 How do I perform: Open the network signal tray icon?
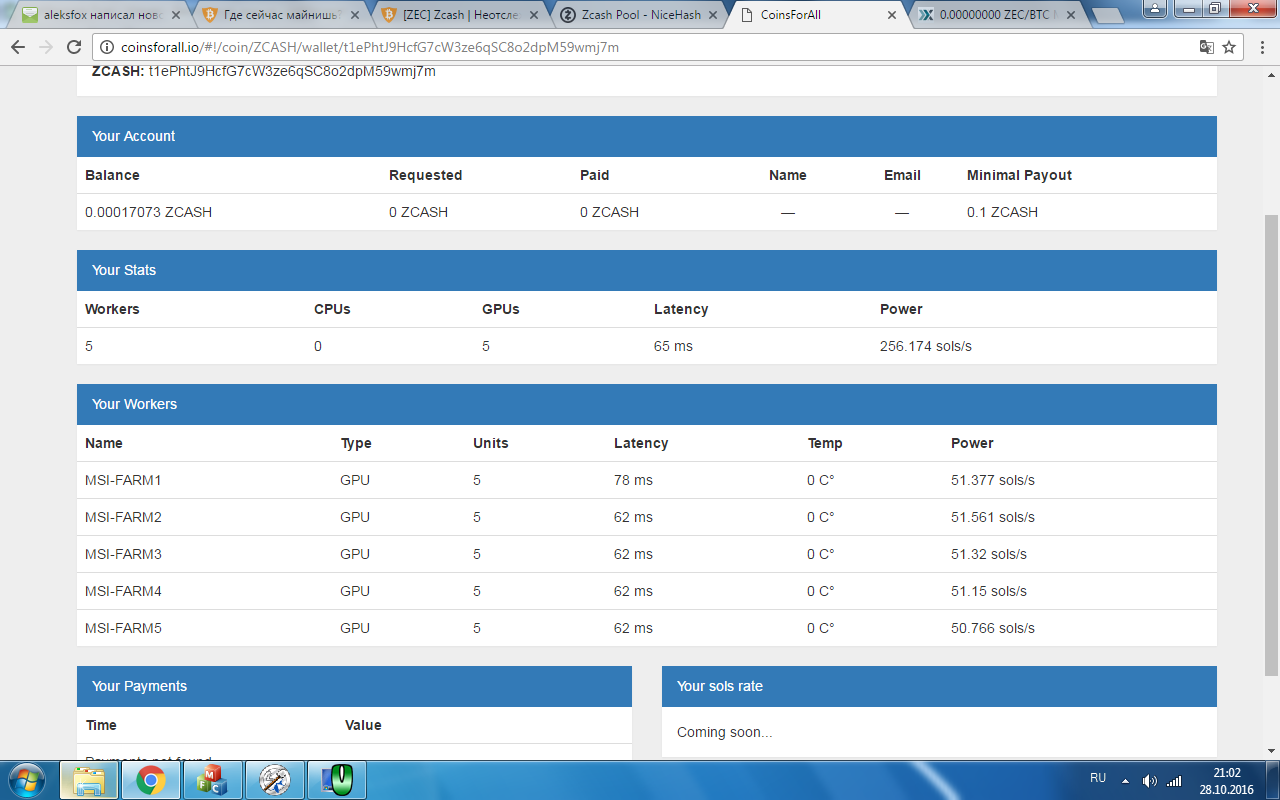coord(1174,780)
